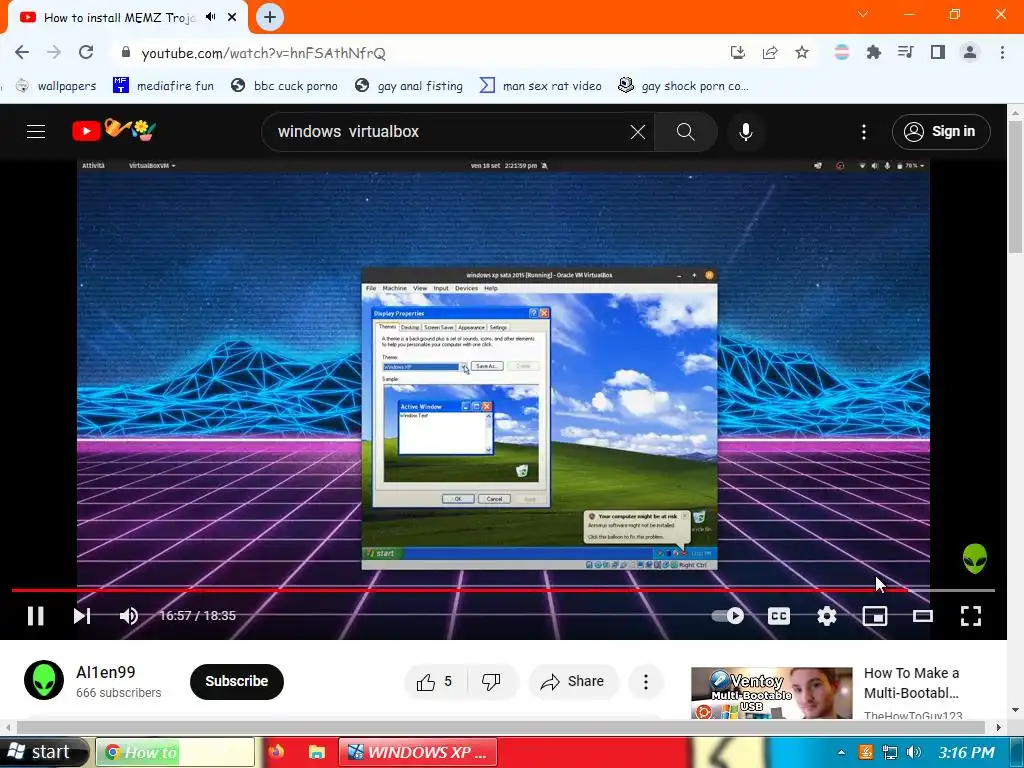1024x768 pixels.
Task: Open the browser extensions puzzle icon
Action: pyautogui.click(x=874, y=52)
